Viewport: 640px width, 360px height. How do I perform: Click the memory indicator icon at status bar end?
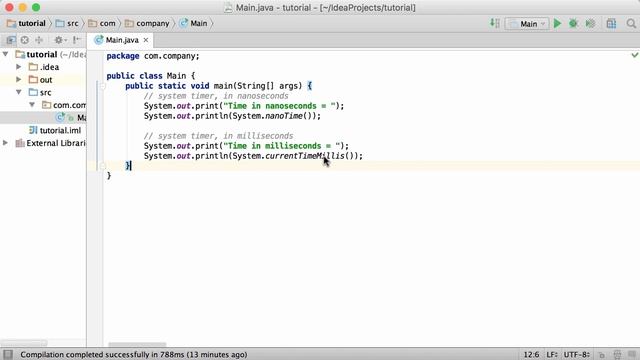pos(632,355)
